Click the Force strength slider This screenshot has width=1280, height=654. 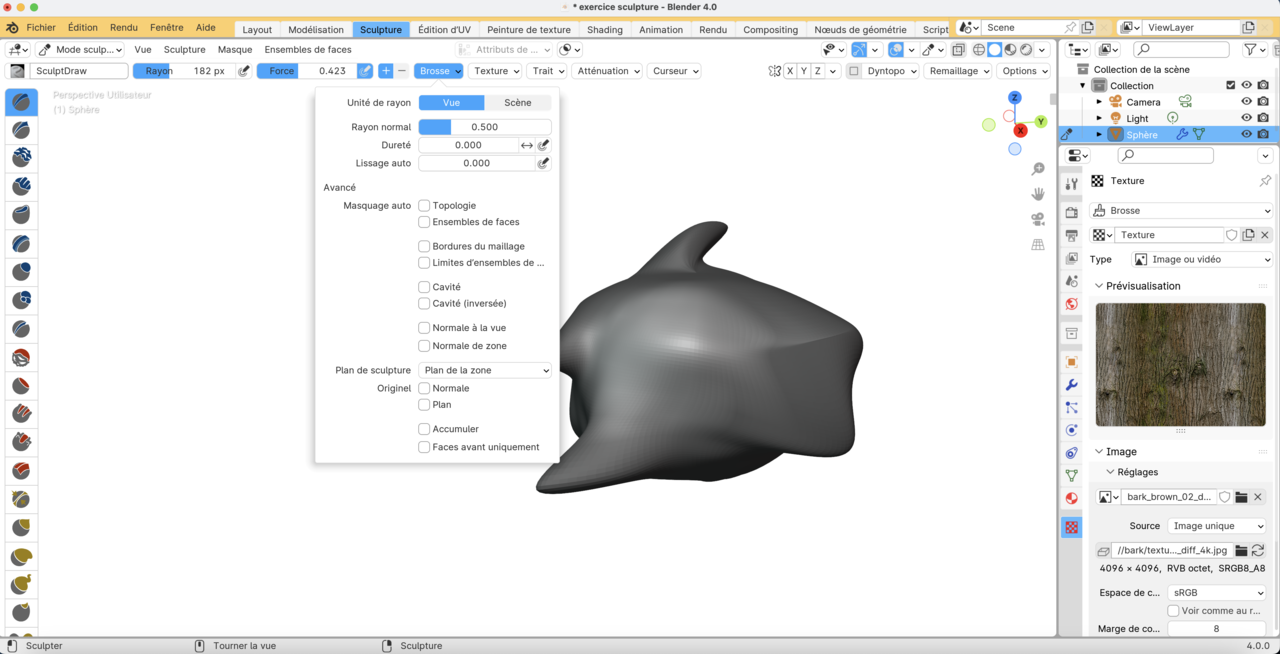305,71
